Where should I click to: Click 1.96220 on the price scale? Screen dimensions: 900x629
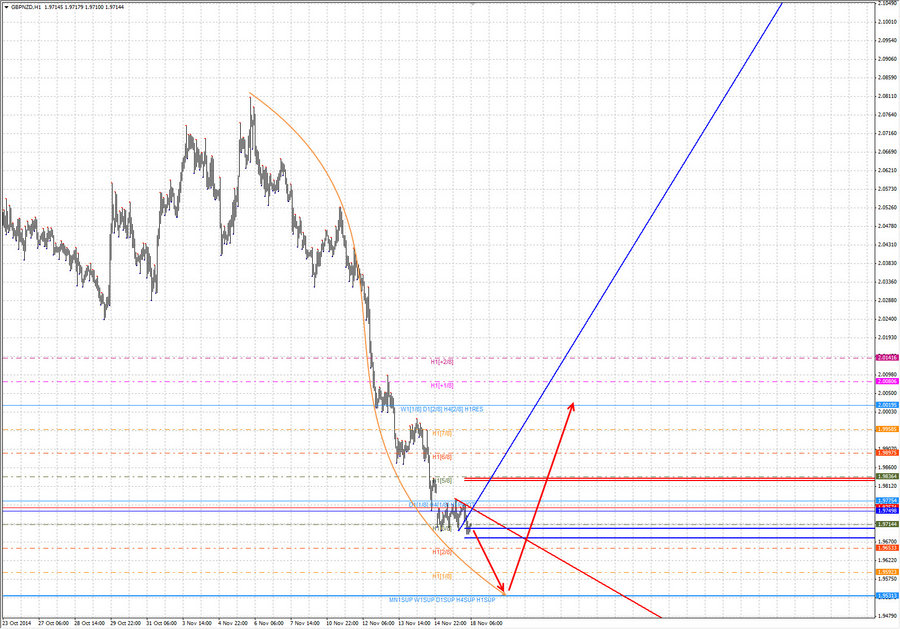pyautogui.click(x=887, y=560)
